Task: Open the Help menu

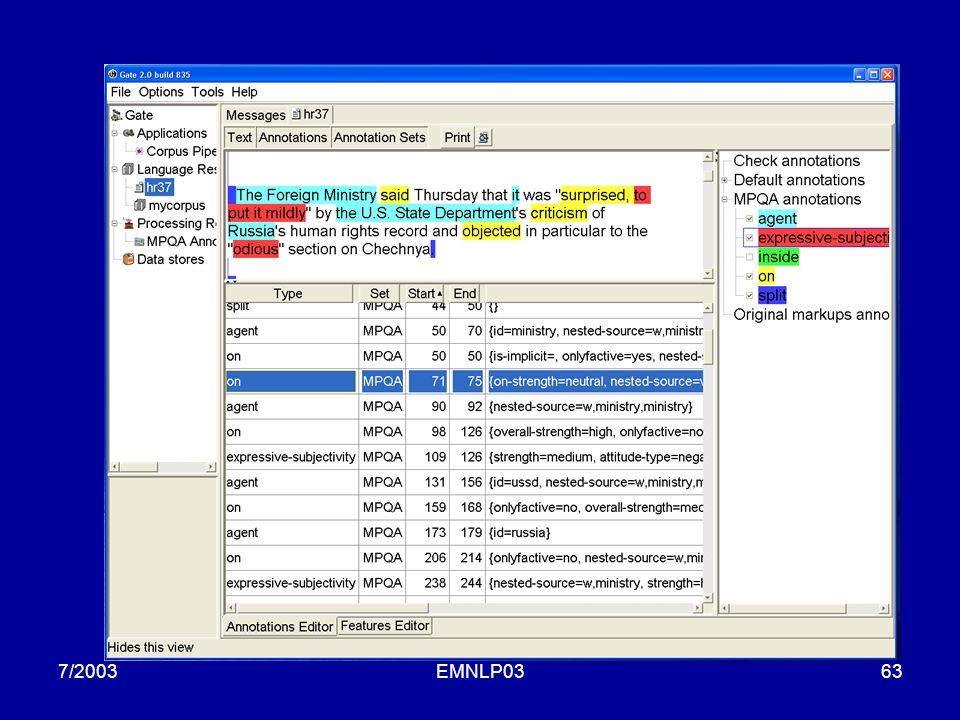Action: click(x=244, y=92)
